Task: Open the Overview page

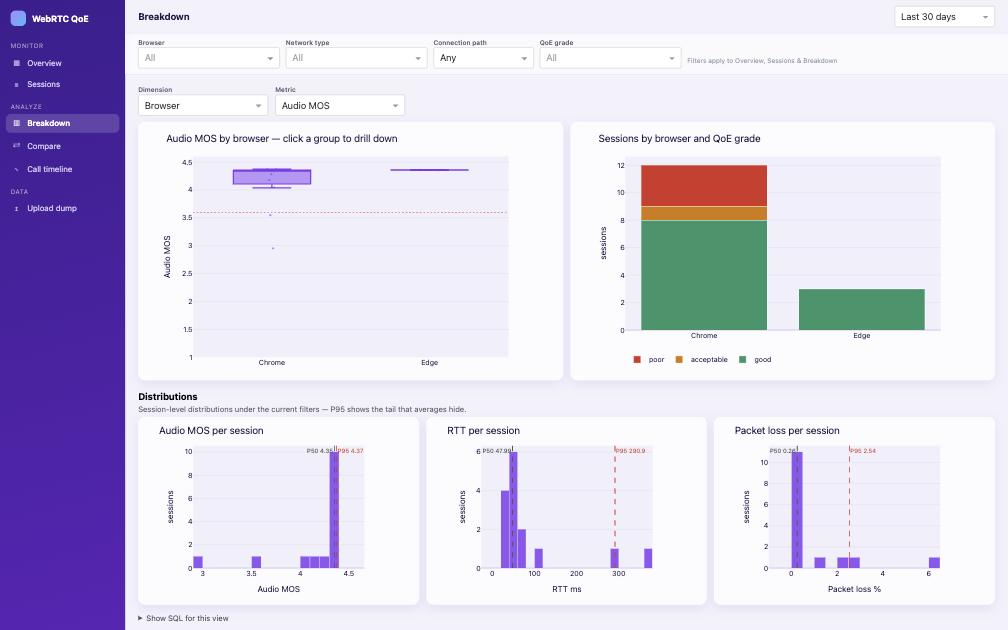Action: pyautogui.click(x=62, y=63)
